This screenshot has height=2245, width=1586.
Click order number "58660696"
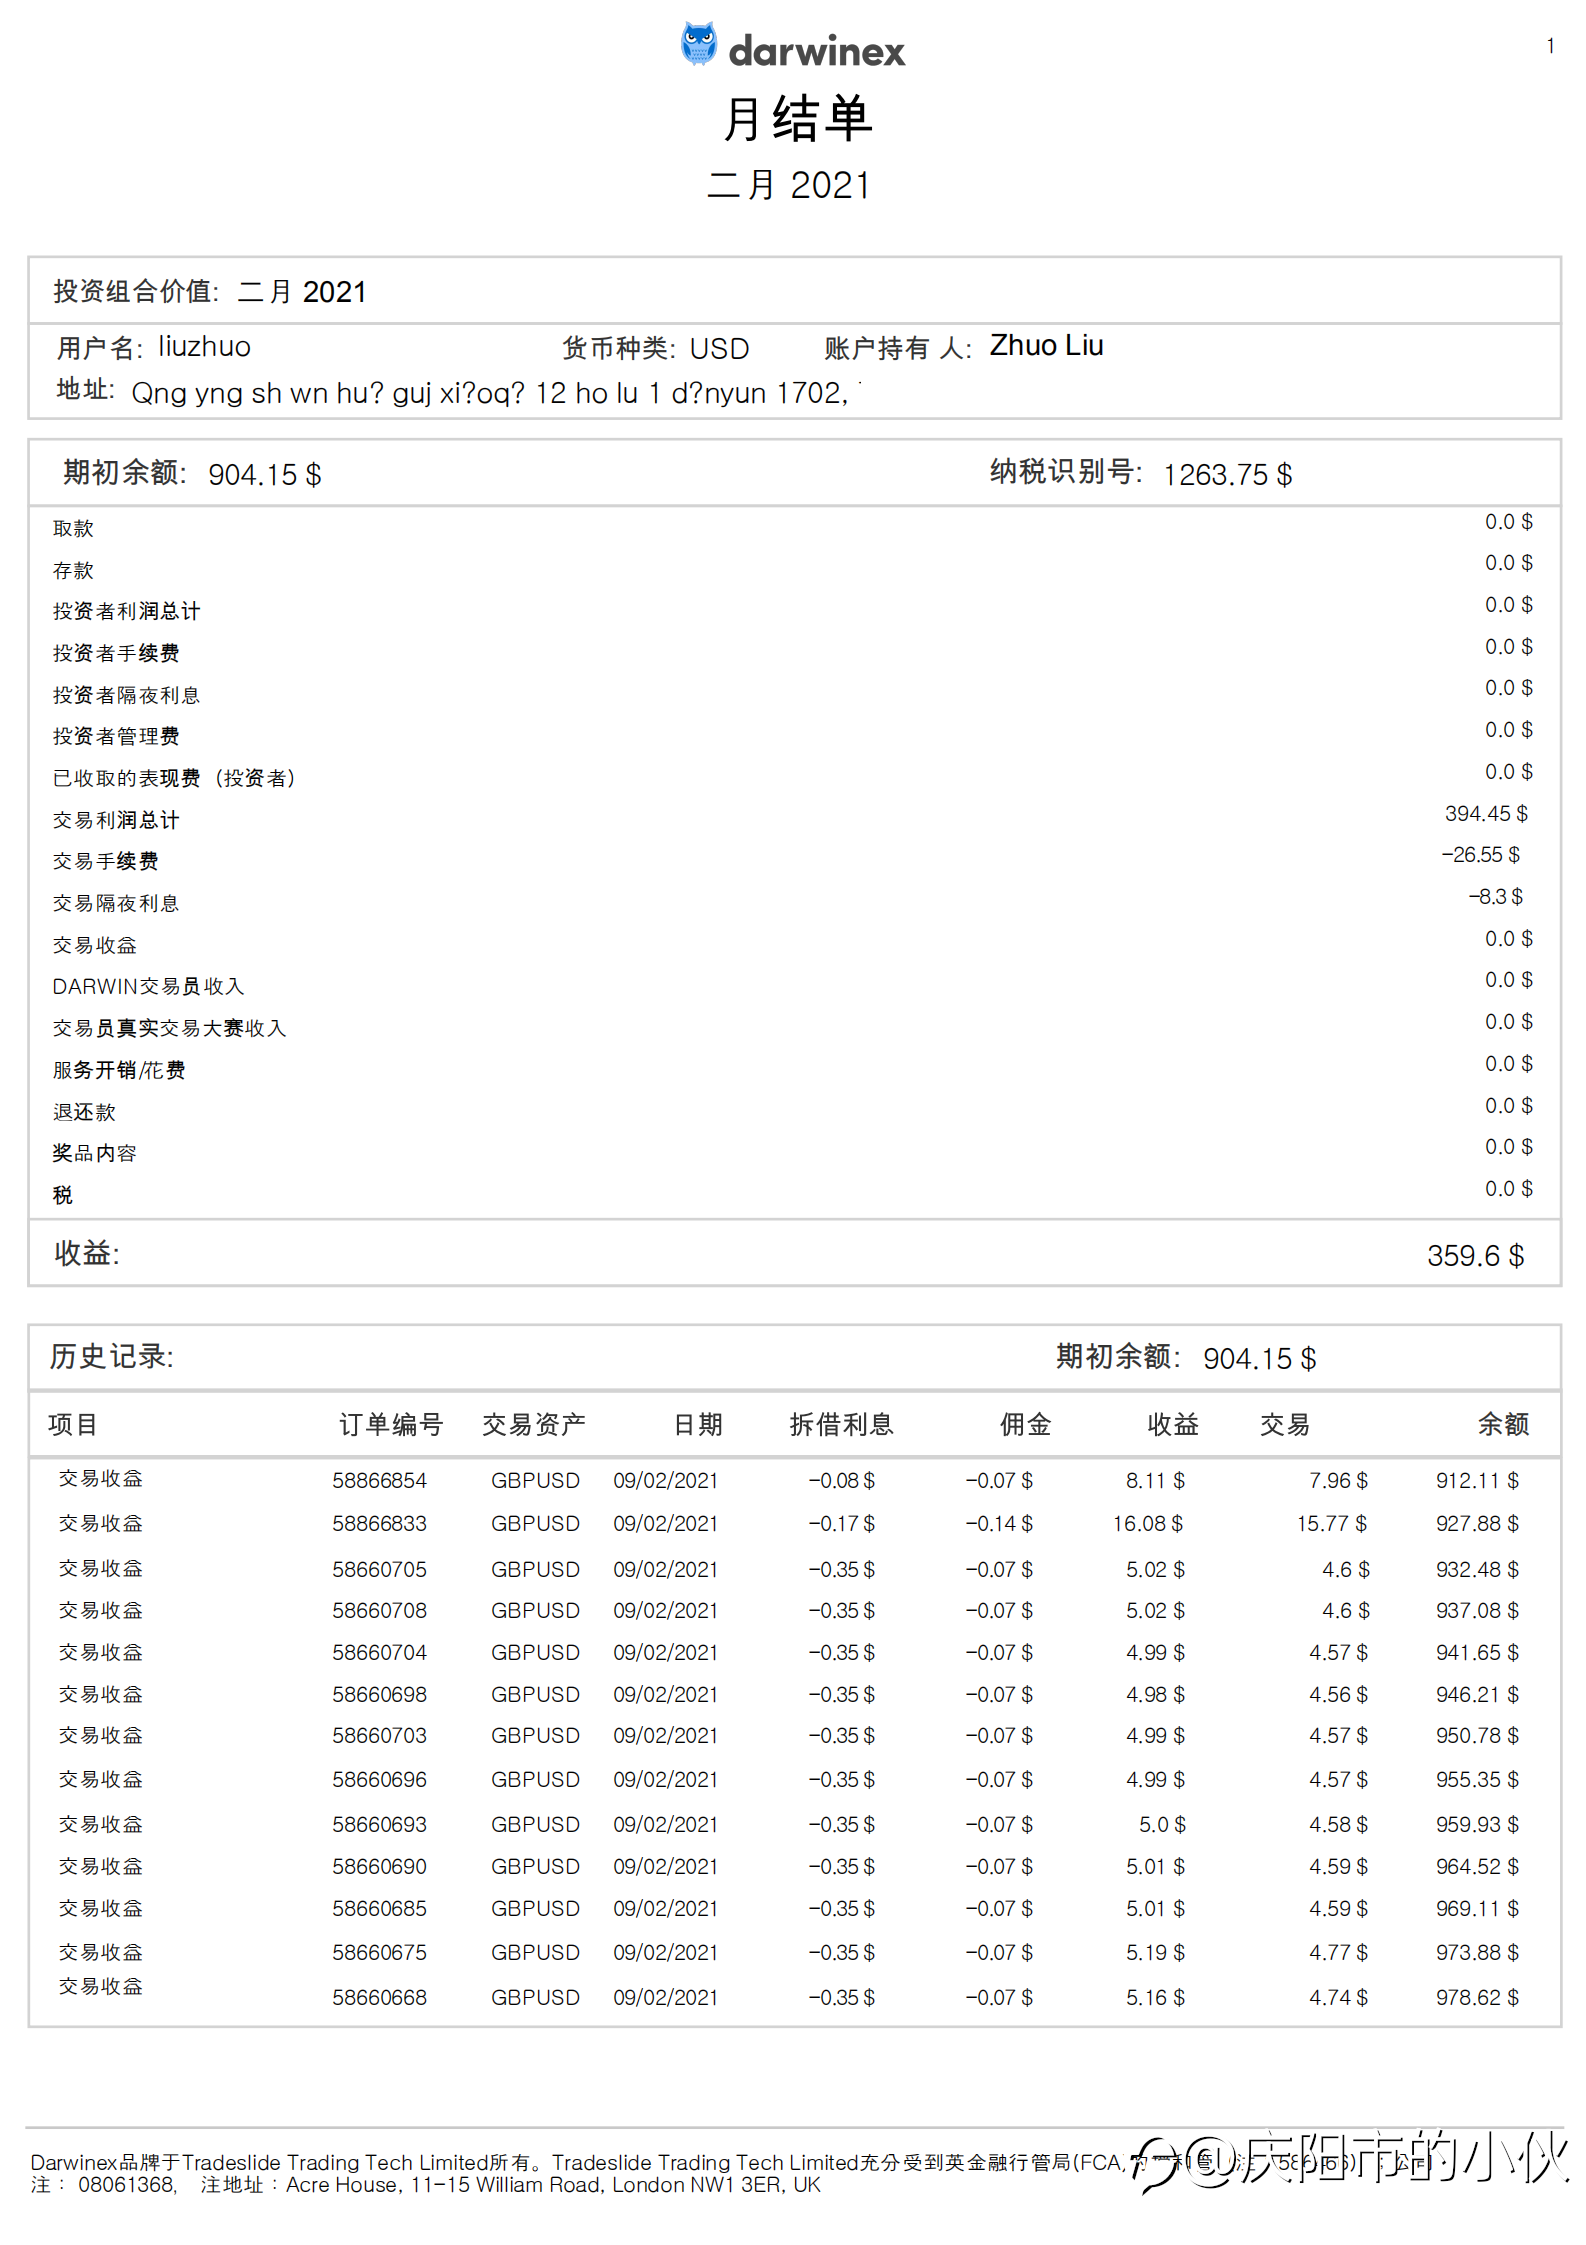(380, 1779)
